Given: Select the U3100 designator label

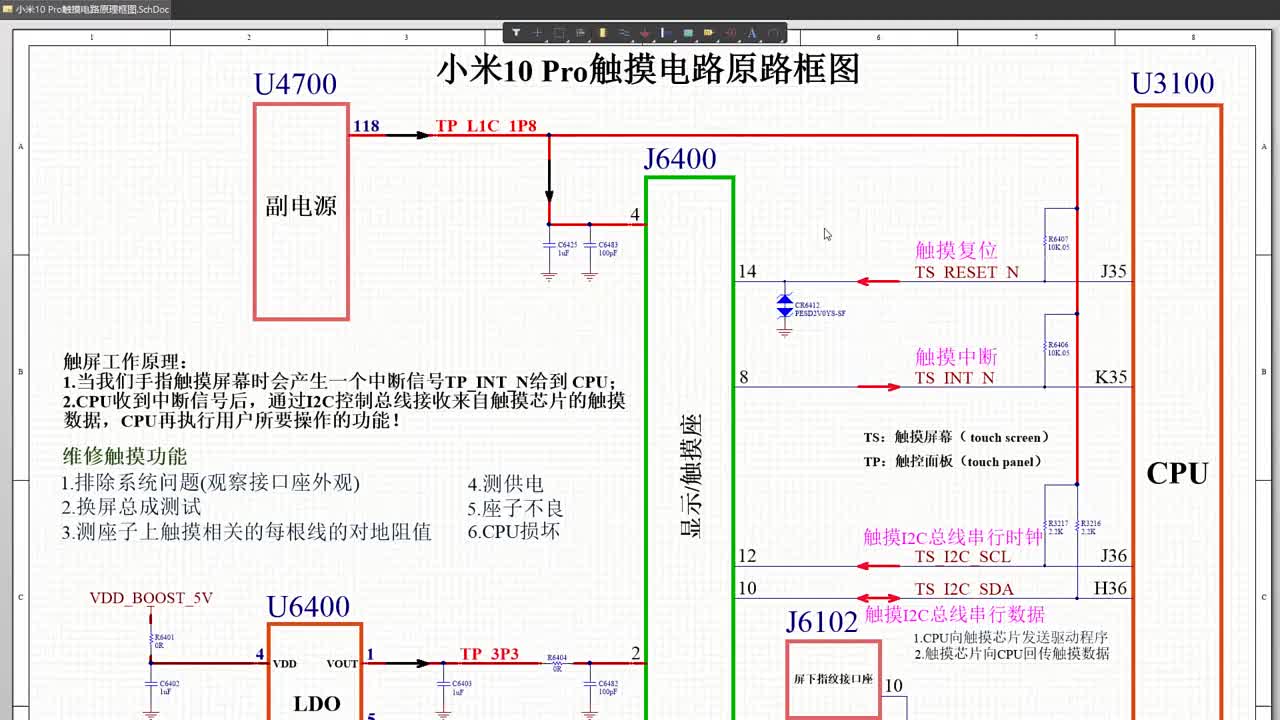Looking at the screenshot, I should tap(1173, 83).
